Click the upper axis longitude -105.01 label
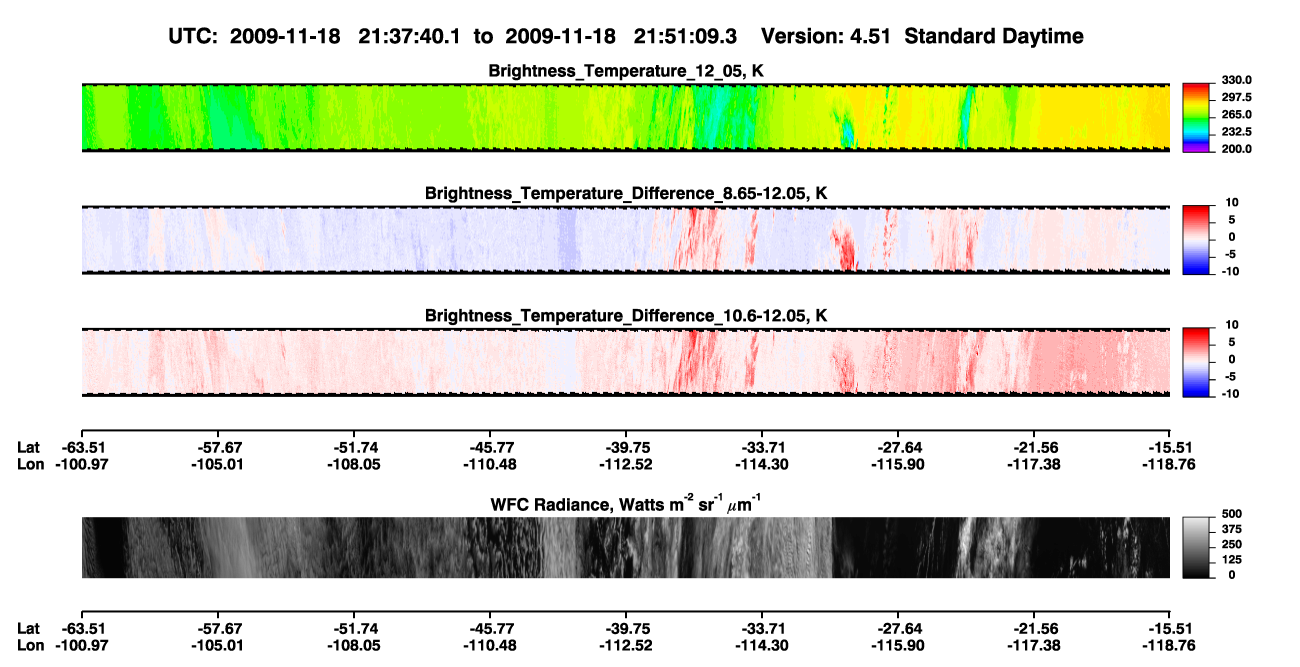Image resolution: width=1300 pixels, height=667 pixels. click(218, 464)
